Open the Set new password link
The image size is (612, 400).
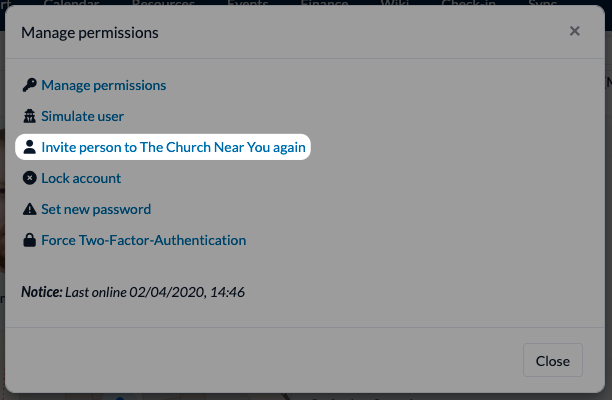96,209
